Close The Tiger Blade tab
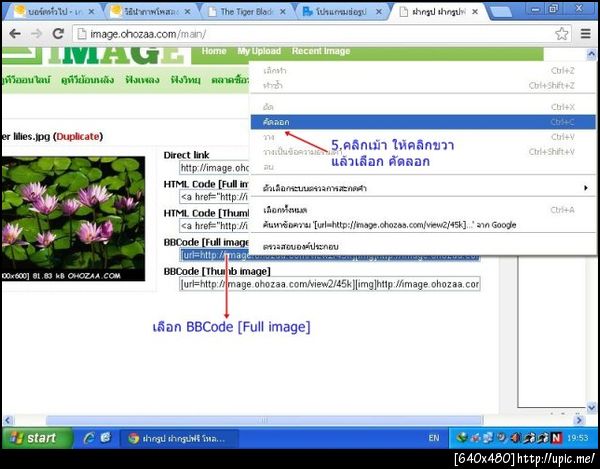The width and height of the screenshot is (600, 469). (283, 12)
